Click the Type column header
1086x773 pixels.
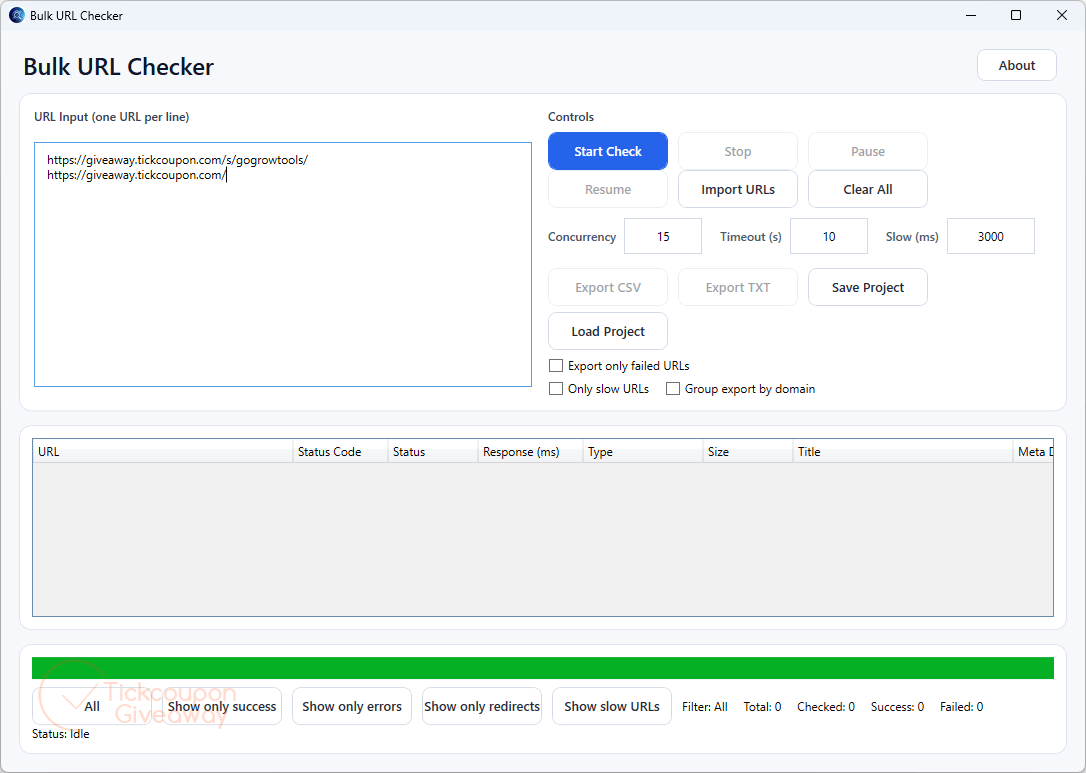point(643,452)
